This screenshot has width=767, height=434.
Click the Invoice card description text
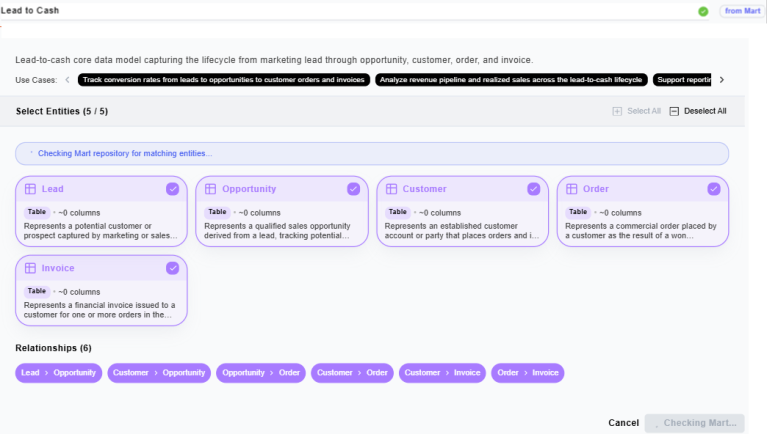coord(99,310)
